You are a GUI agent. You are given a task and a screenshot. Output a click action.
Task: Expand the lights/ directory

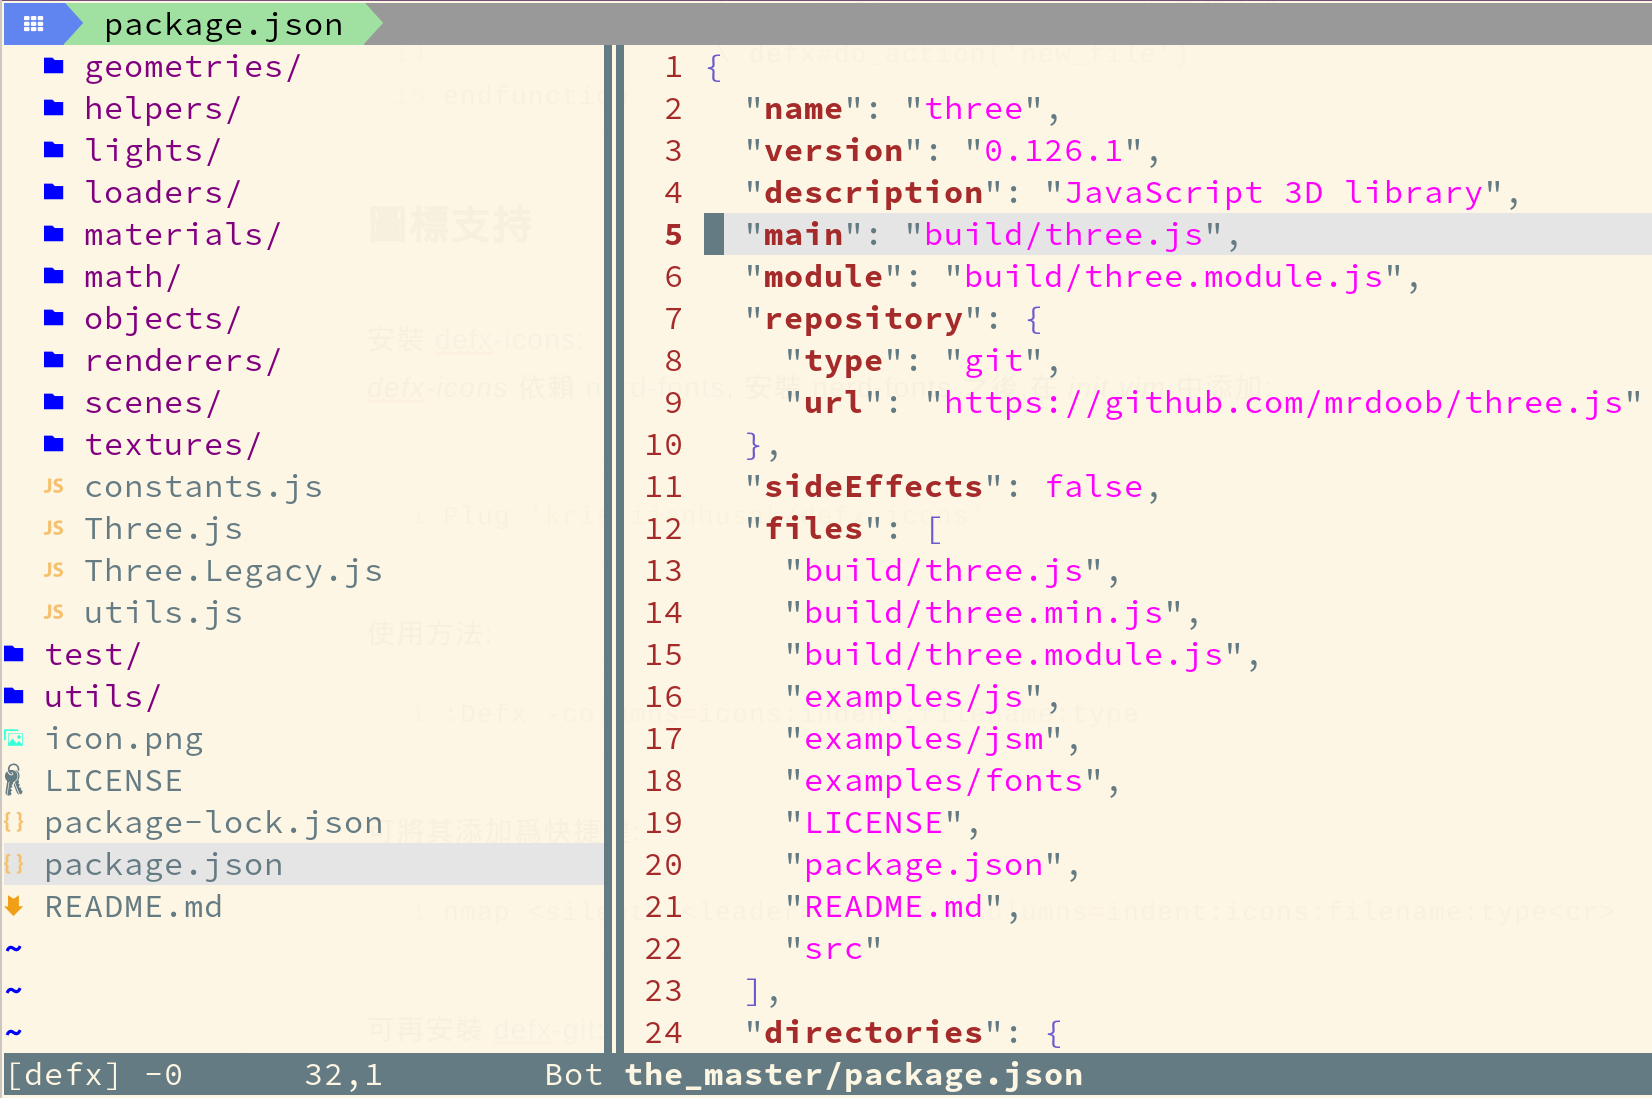pyautogui.click(x=152, y=151)
